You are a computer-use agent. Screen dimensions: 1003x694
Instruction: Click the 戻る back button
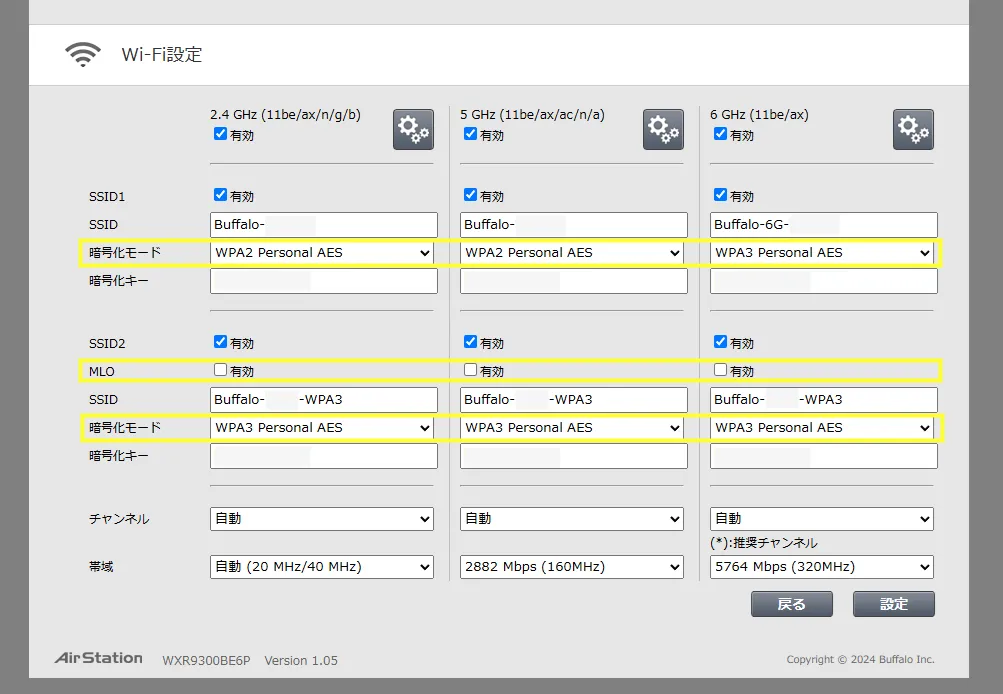click(792, 604)
